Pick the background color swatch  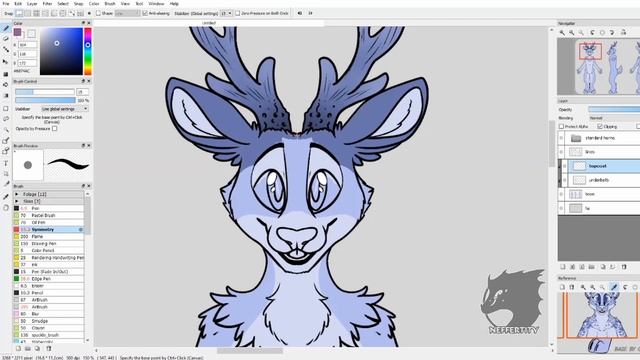[x=31, y=33]
